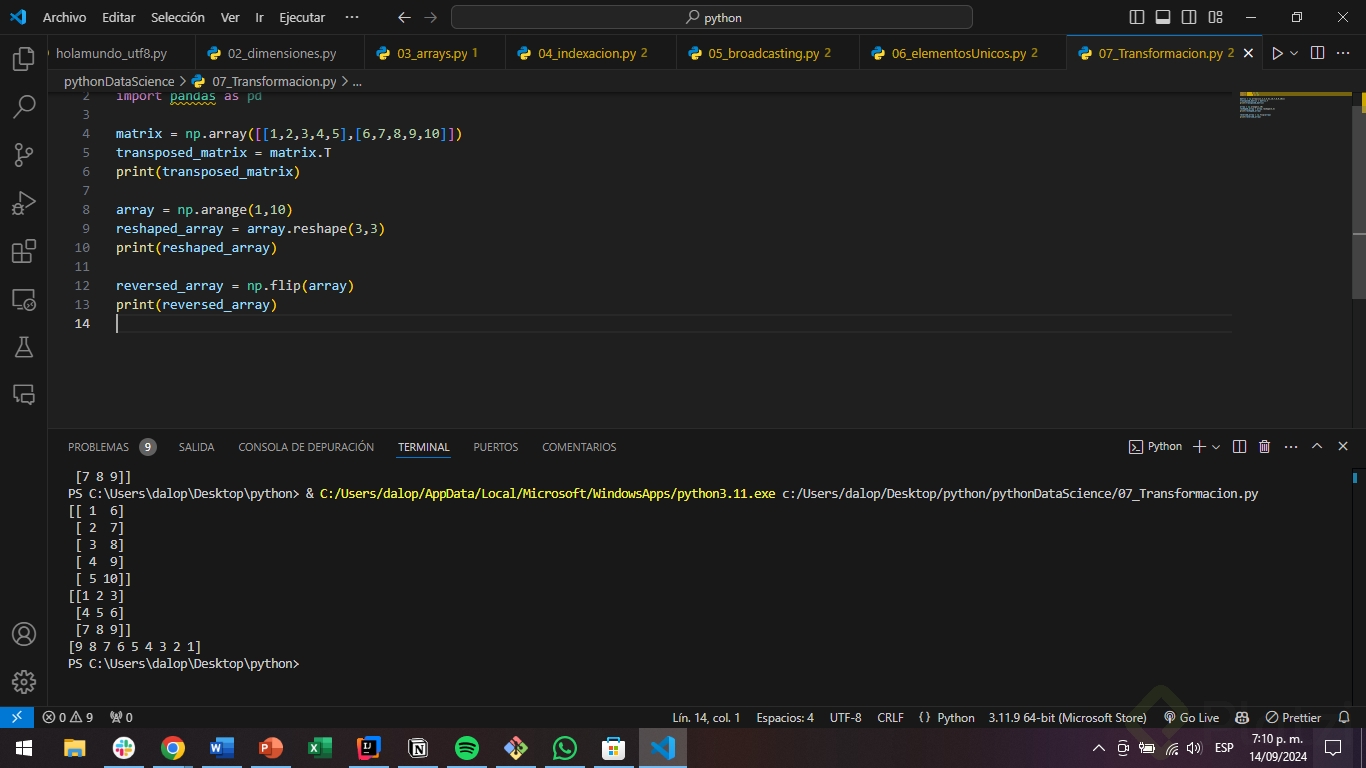The height and width of the screenshot is (768, 1366).
Task: Toggle the secondary sidebar layout button
Action: click(x=1189, y=17)
